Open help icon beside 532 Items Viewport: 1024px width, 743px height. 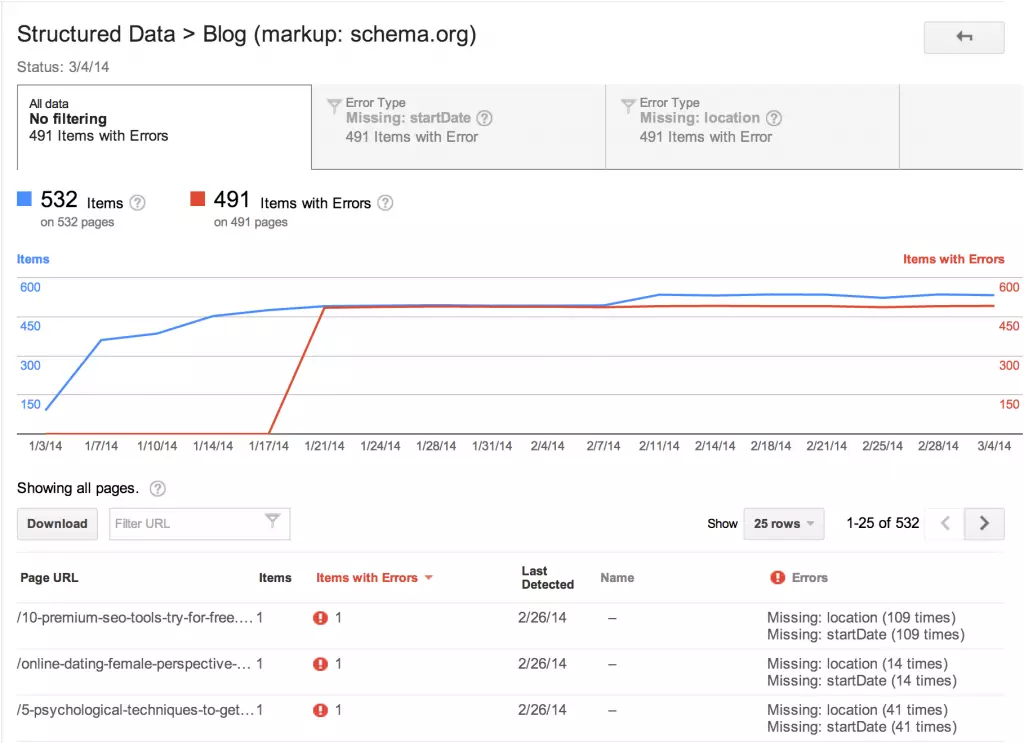pos(137,203)
